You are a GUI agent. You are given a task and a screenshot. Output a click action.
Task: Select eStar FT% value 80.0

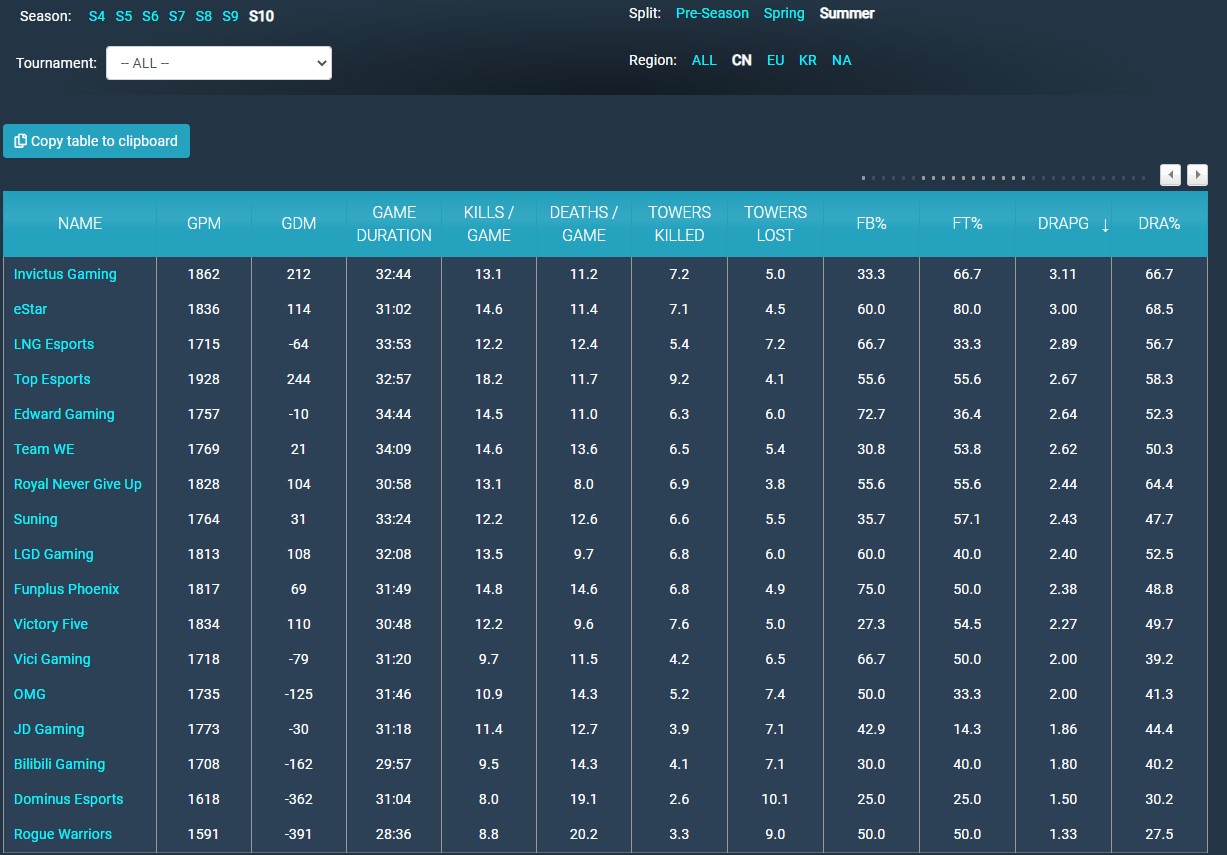pos(967,309)
